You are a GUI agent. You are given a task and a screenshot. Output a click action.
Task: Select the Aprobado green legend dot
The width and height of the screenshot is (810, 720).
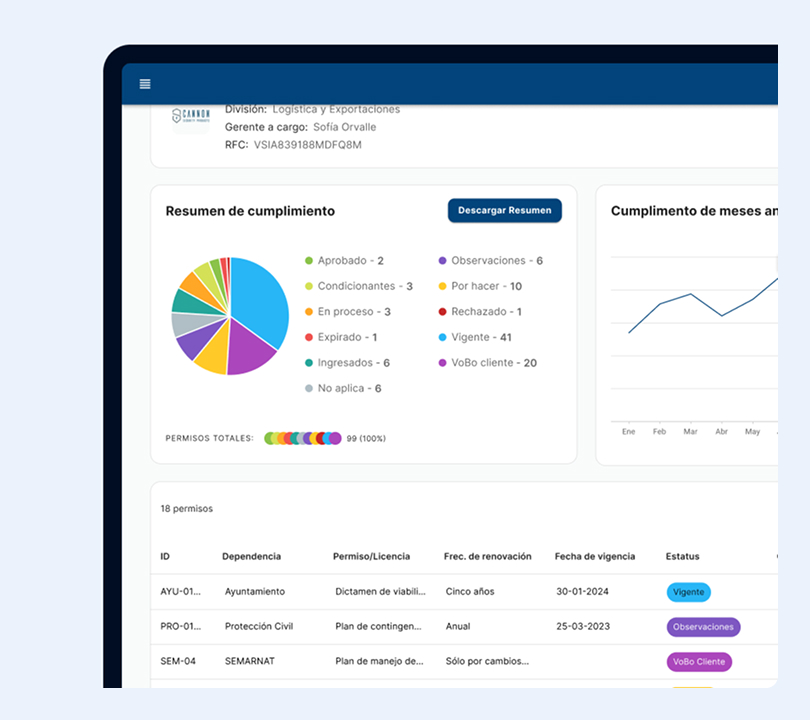[x=309, y=261]
